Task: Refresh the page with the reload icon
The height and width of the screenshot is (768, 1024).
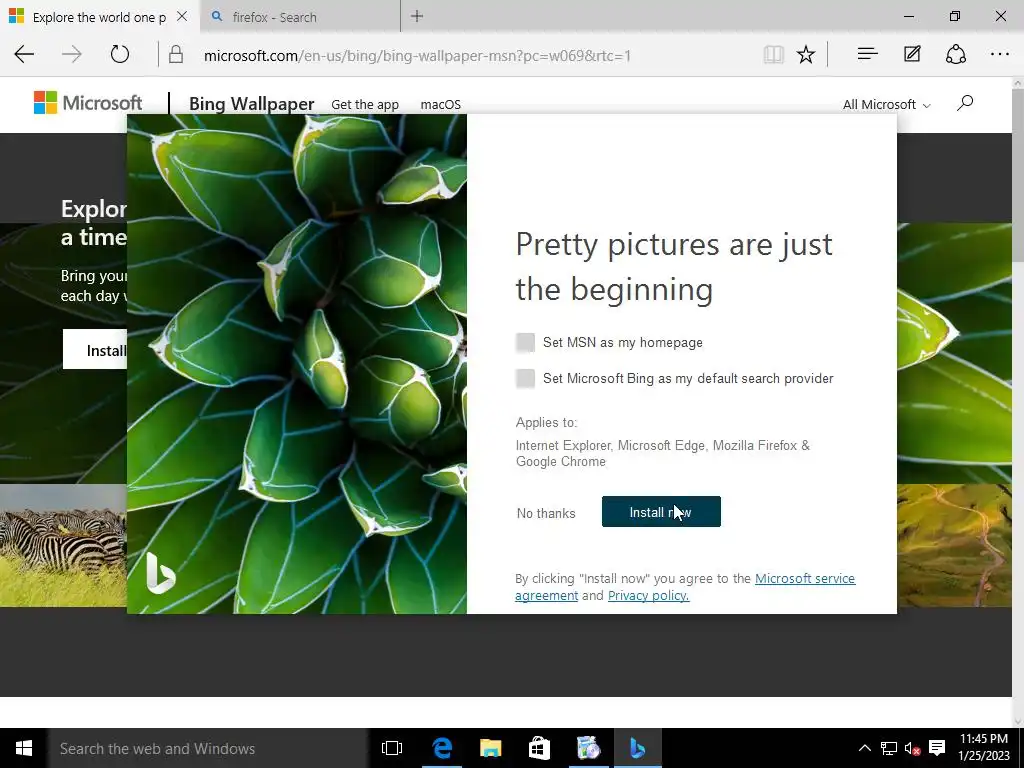Action: (x=120, y=54)
